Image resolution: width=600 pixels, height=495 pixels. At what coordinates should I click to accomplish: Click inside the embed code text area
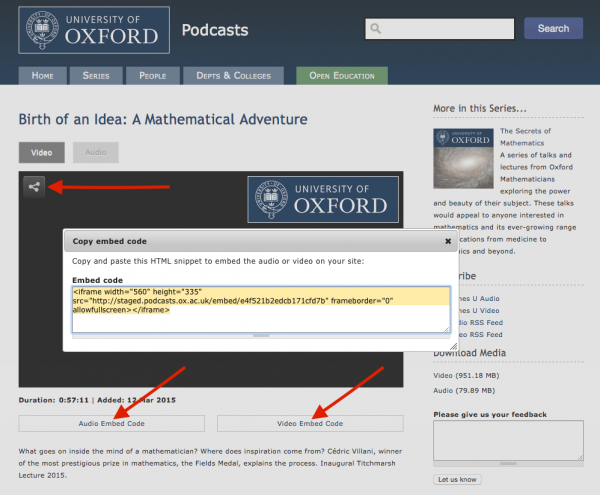261,309
